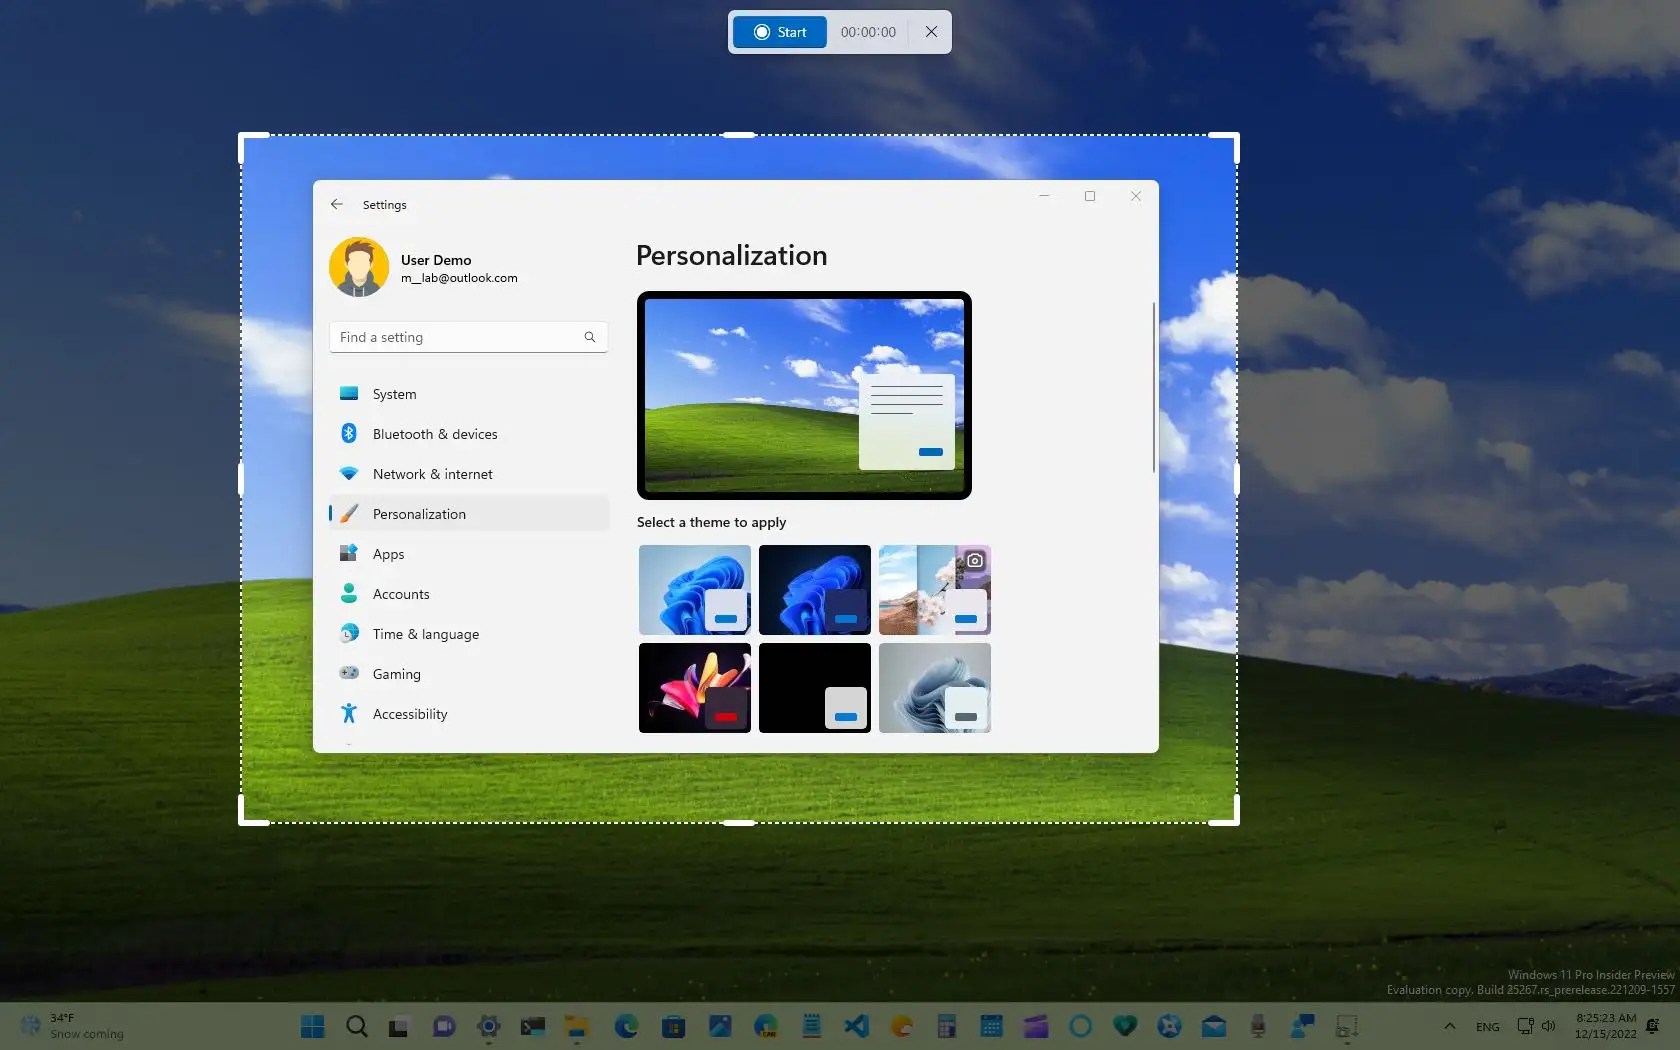Click the search magnifier in Find a setting
The height and width of the screenshot is (1050, 1680).
pos(589,337)
